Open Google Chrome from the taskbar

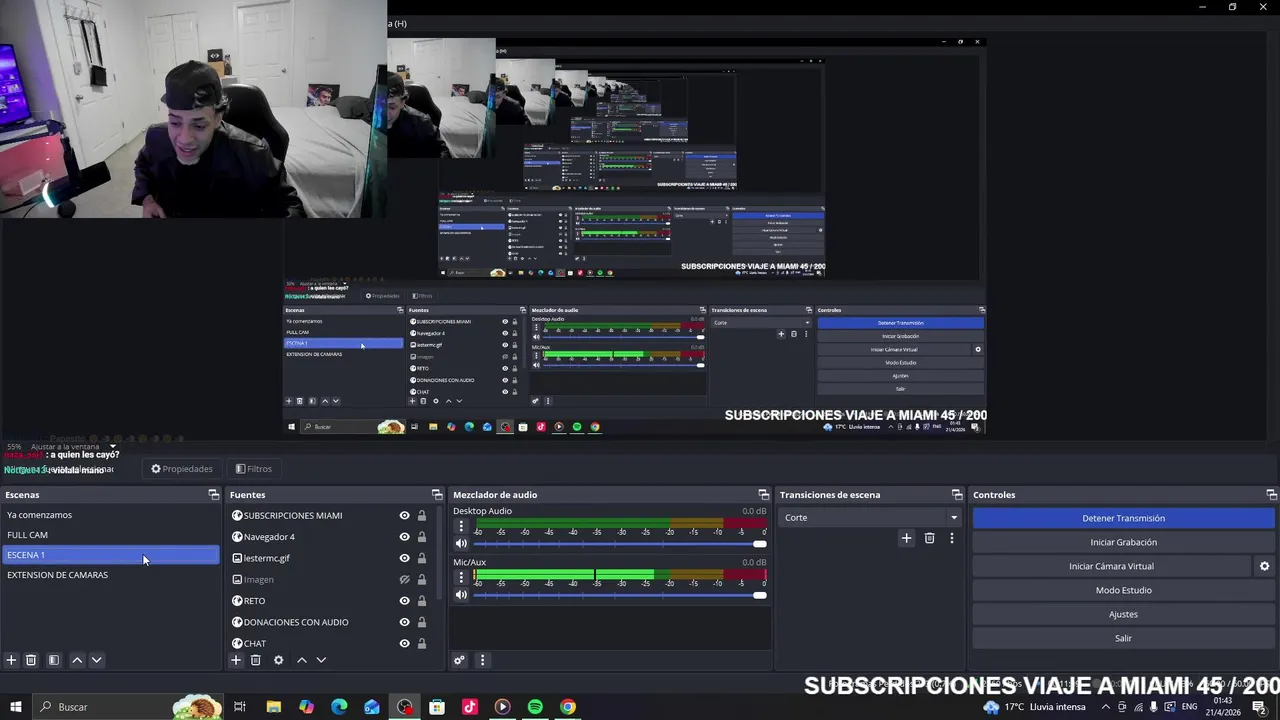point(568,707)
